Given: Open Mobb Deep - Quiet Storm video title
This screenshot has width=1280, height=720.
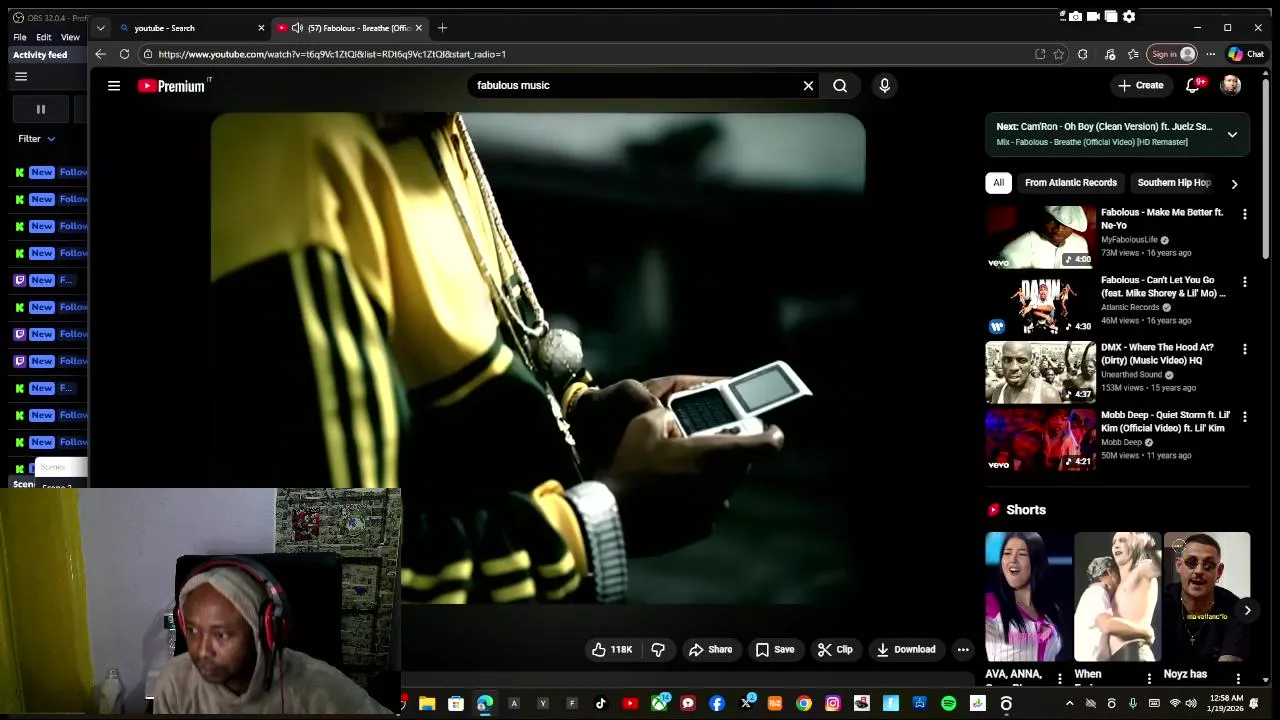Looking at the screenshot, I should coord(1166,421).
